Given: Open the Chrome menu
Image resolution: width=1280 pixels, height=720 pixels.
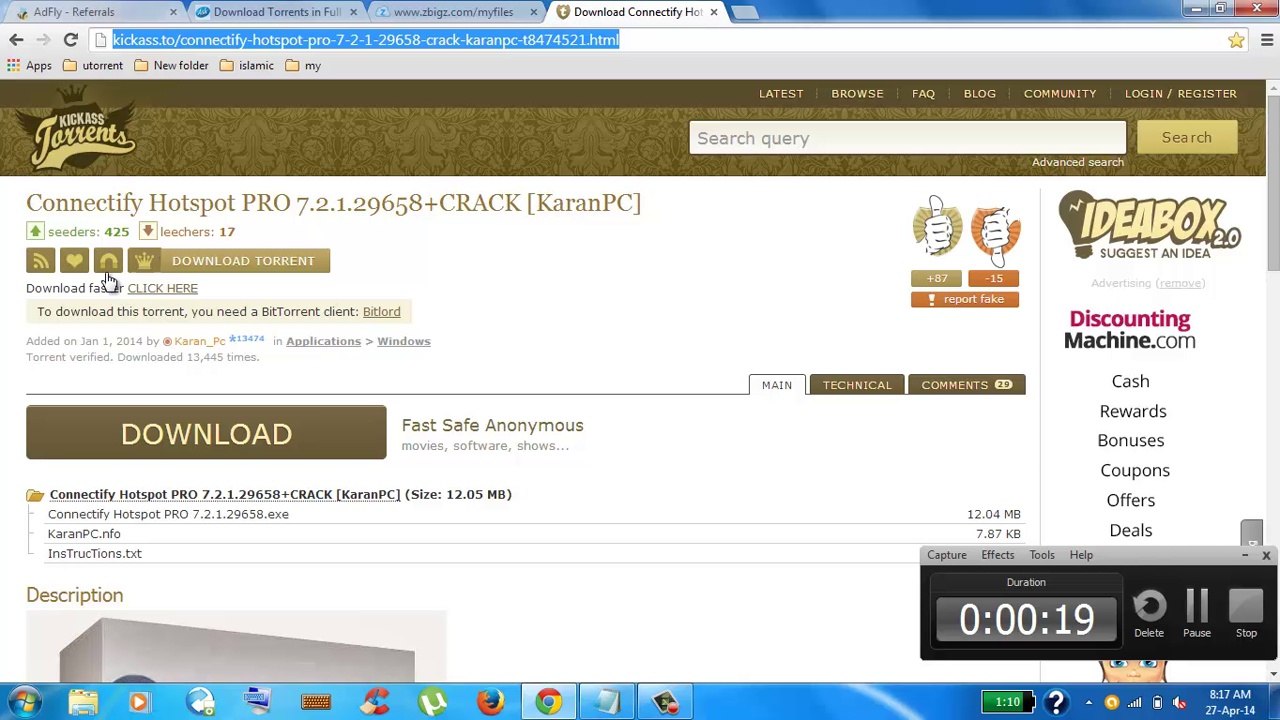Looking at the screenshot, I should pyautogui.click(x=1266, y=40).
